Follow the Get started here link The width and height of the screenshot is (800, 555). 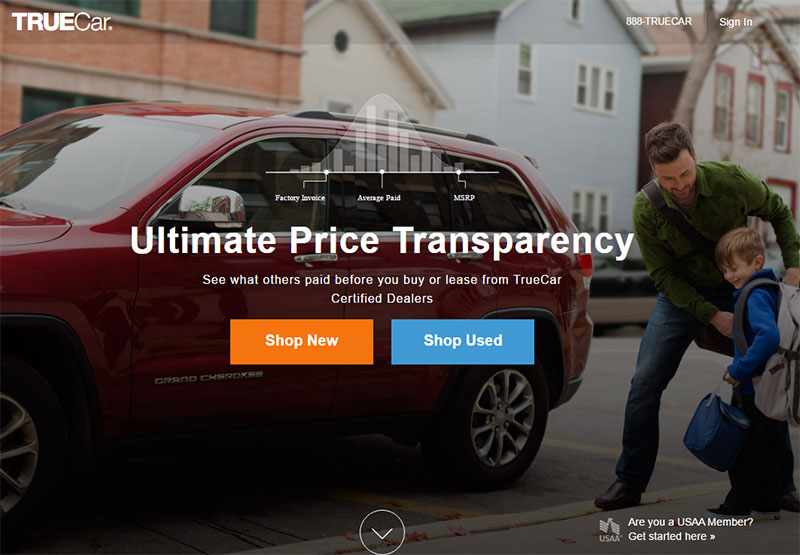(671, 536)
